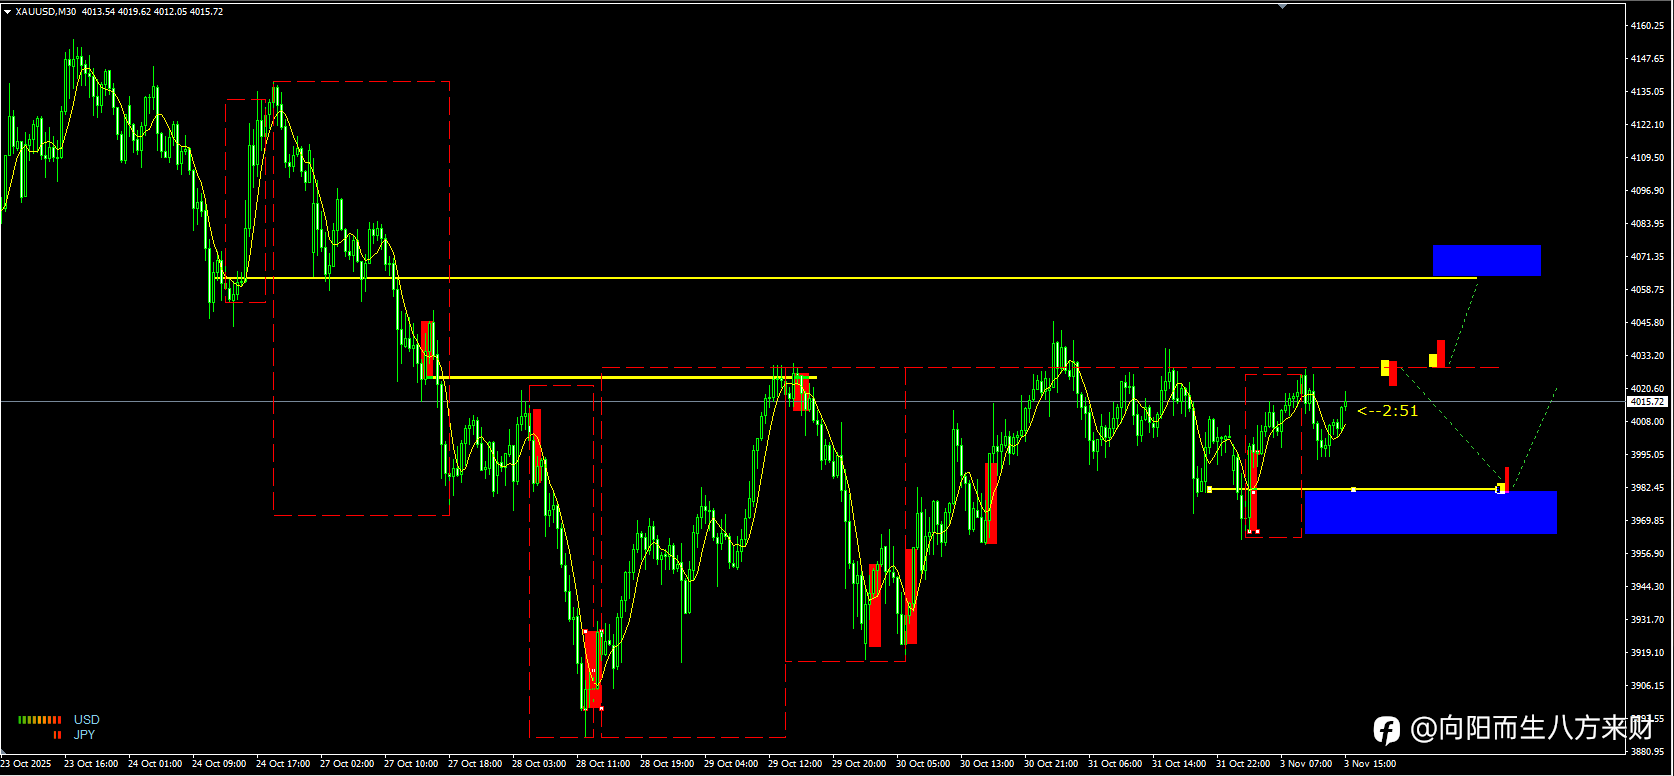
Task: Select the upper blue rectangle zone
Action: tap(1487, 260)
